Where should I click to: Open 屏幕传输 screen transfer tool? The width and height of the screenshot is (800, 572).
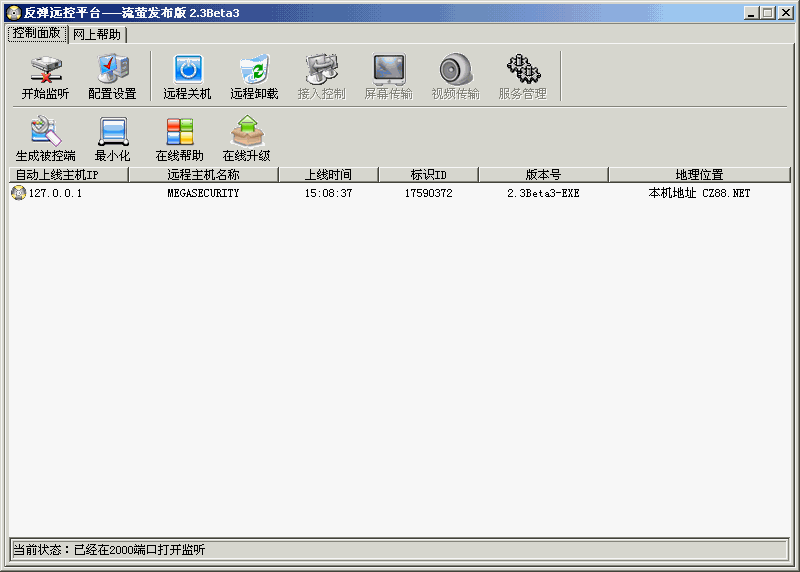(388, 77)
